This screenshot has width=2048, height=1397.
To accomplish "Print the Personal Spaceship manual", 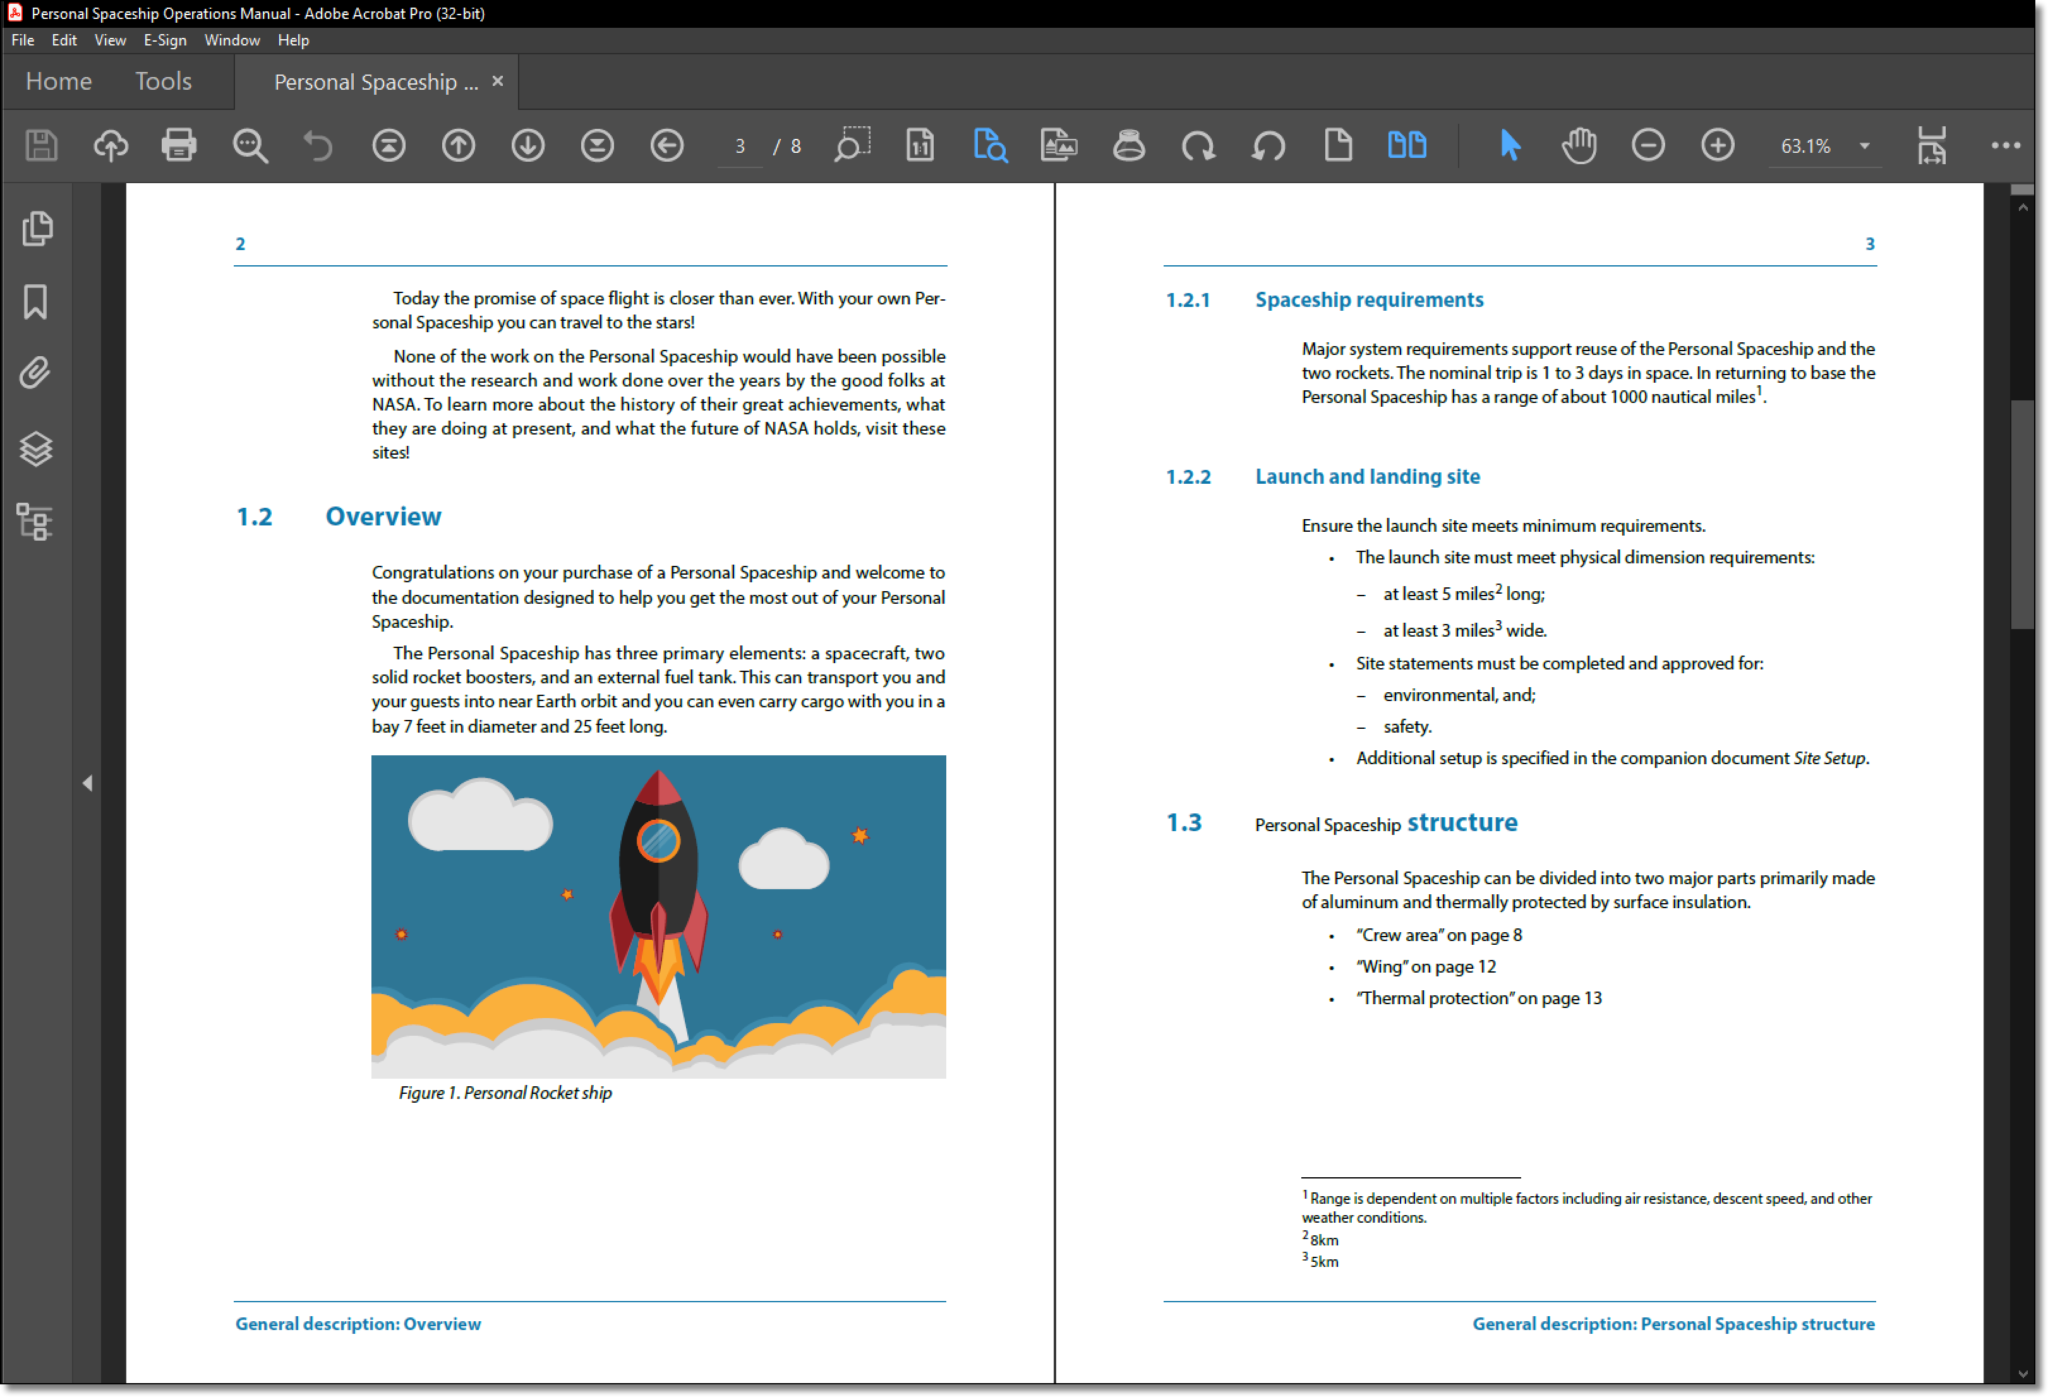I will click(x=178, y=145).
